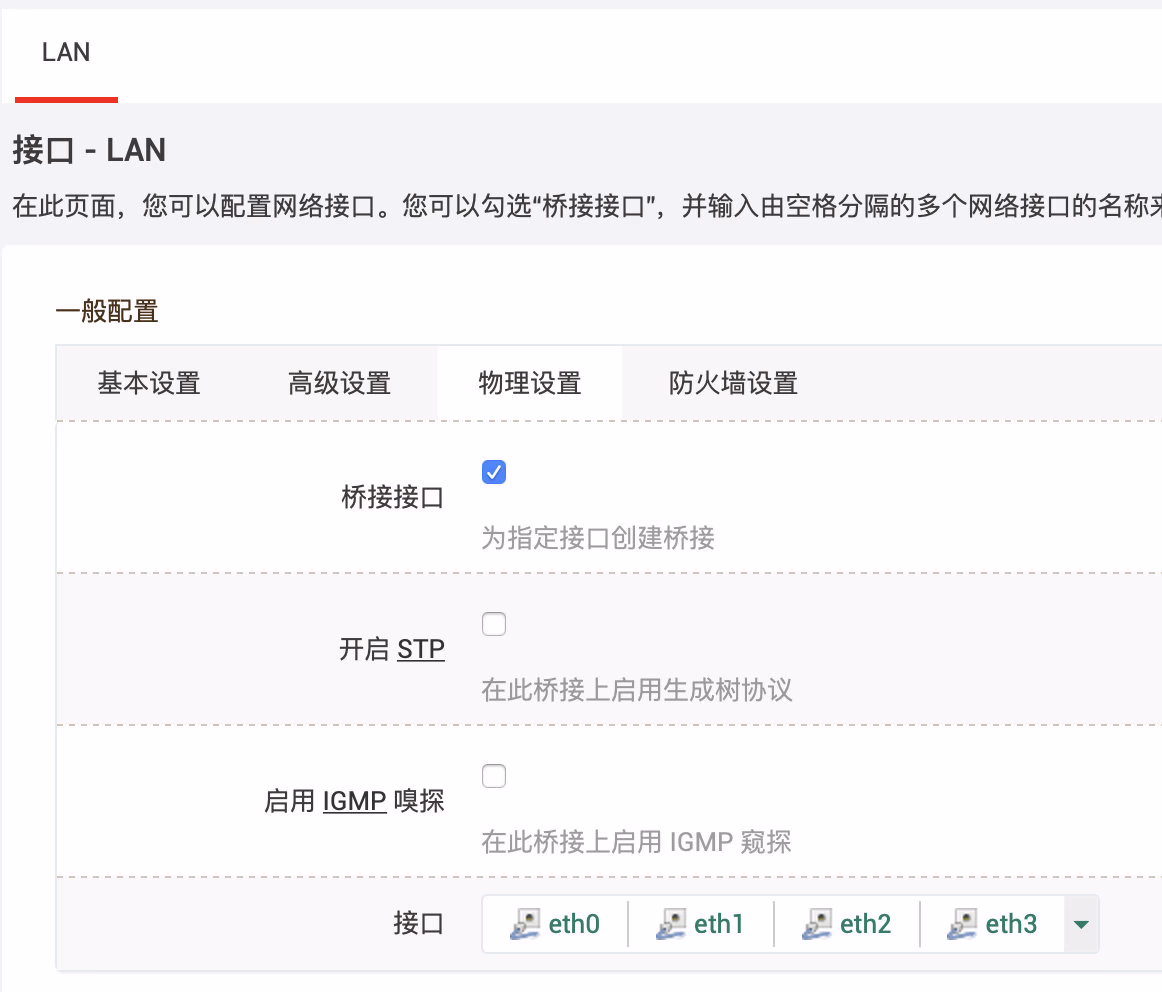Select the LAN interface tab at top
1162x992 pixels.
[x=66, y=53]
